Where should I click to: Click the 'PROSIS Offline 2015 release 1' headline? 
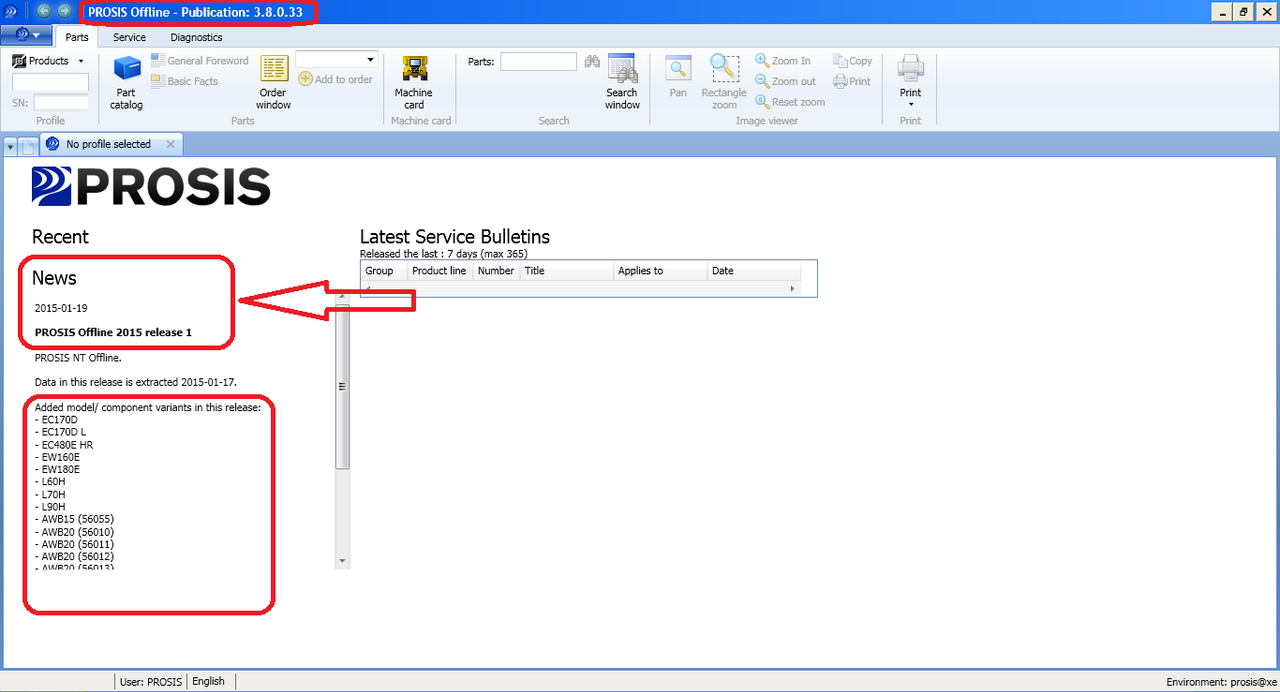point(113,332)
